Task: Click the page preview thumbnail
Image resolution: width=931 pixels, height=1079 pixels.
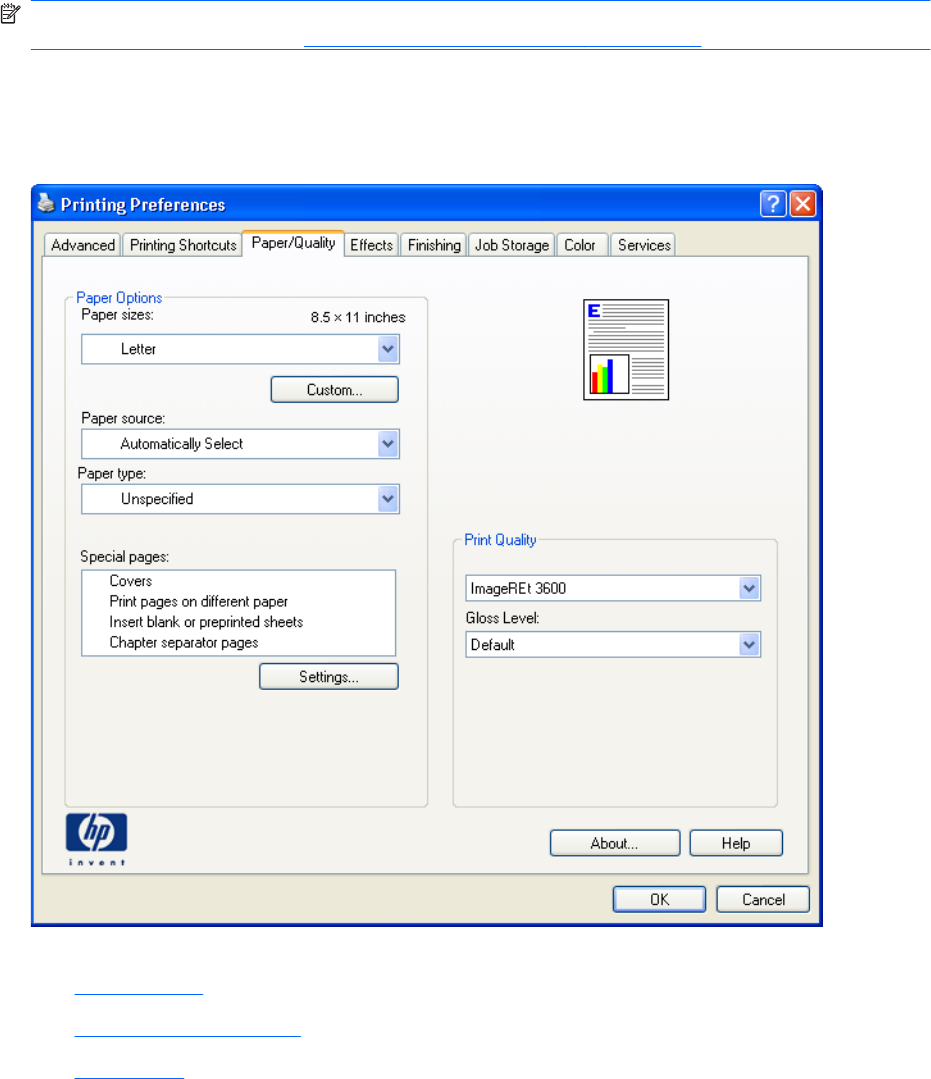Action: [626, 350]
